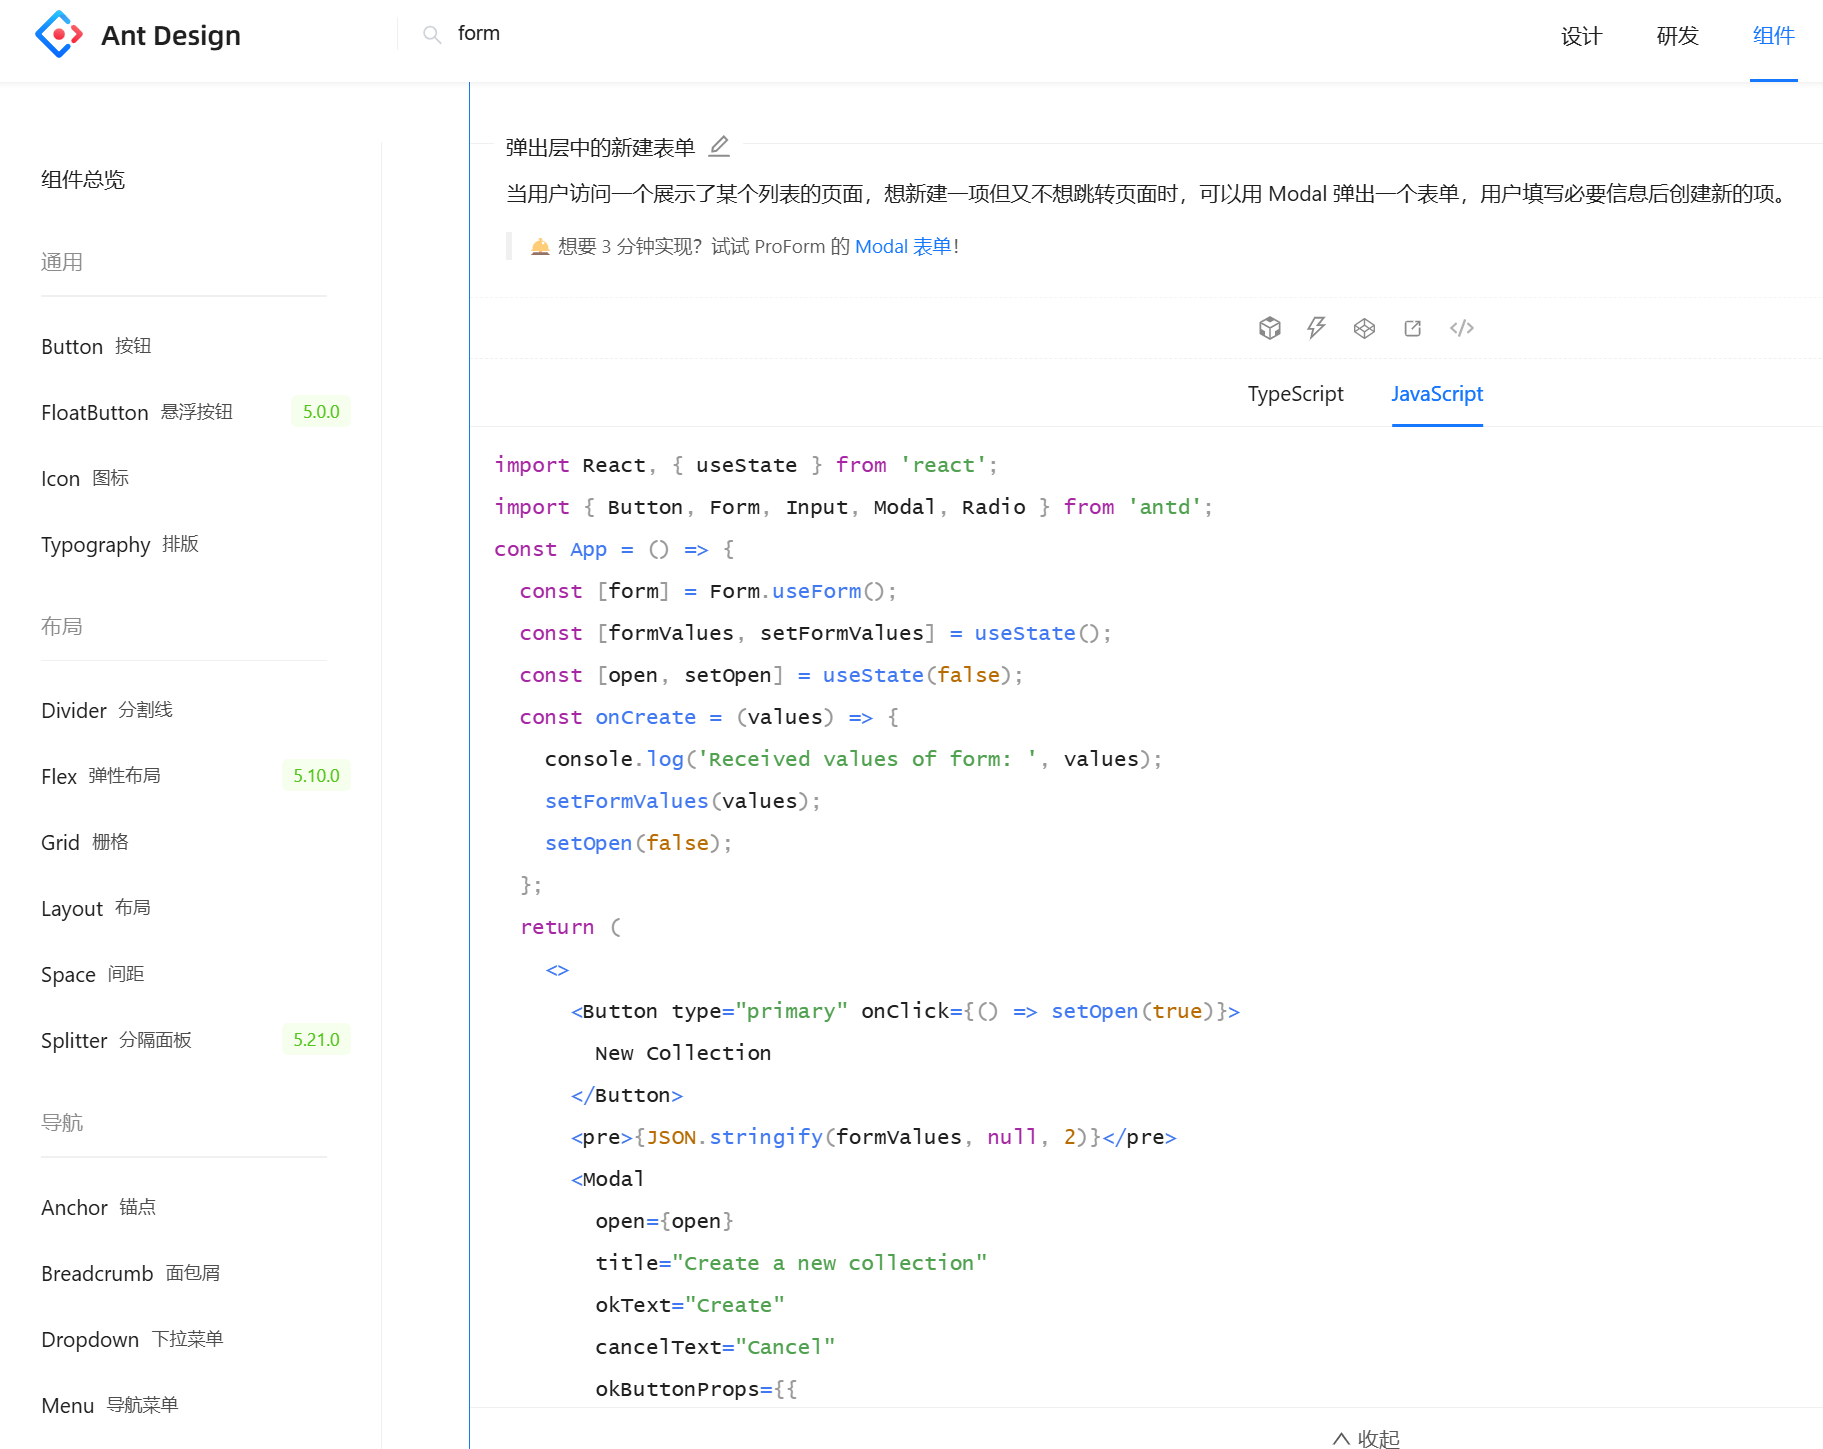Open the Modal 表单 link
This screenshot has height=1449, width=1823.
903,246
